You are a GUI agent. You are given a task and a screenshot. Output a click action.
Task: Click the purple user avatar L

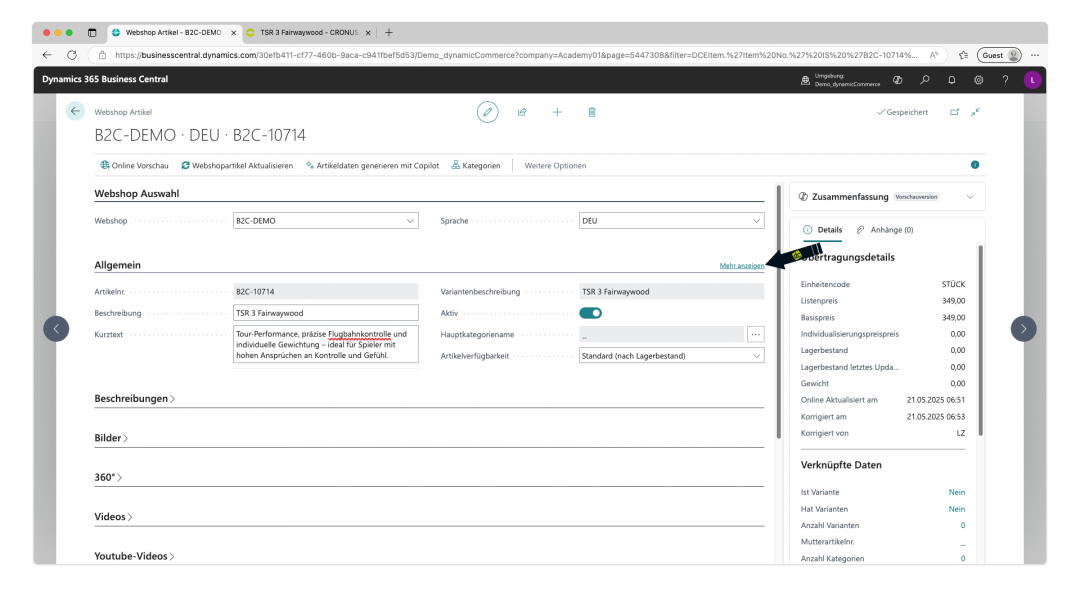(1032, 80)
